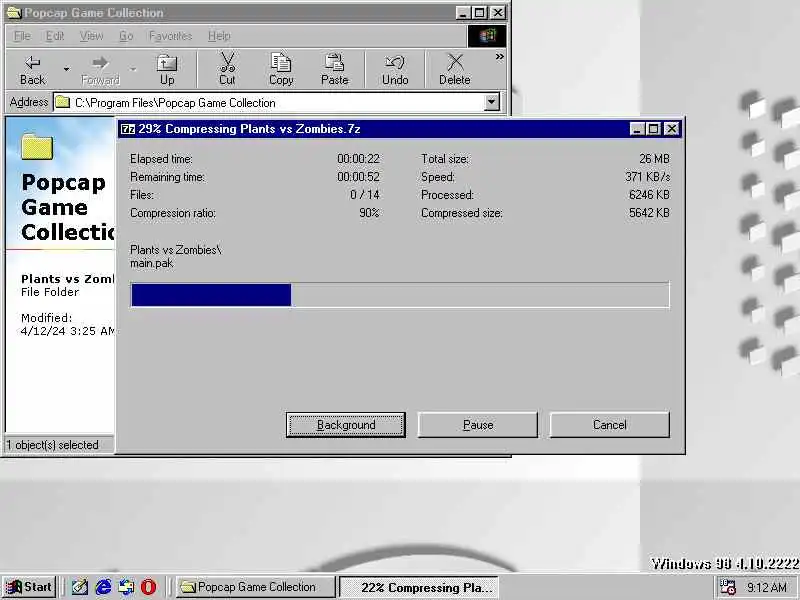This screenshot has height=600, width=800.
Task: Open the Favorites menu
Action: click(x=170, y=36)
